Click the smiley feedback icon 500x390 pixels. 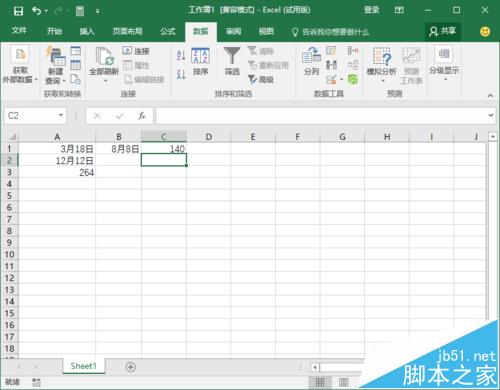click(485, 32)
